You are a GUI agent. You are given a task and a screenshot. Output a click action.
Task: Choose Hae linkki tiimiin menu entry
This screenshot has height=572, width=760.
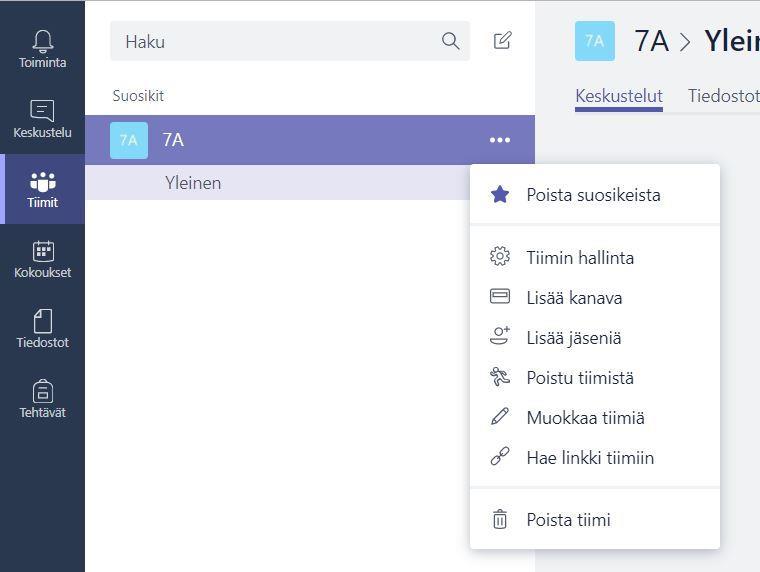click(595, 458)
